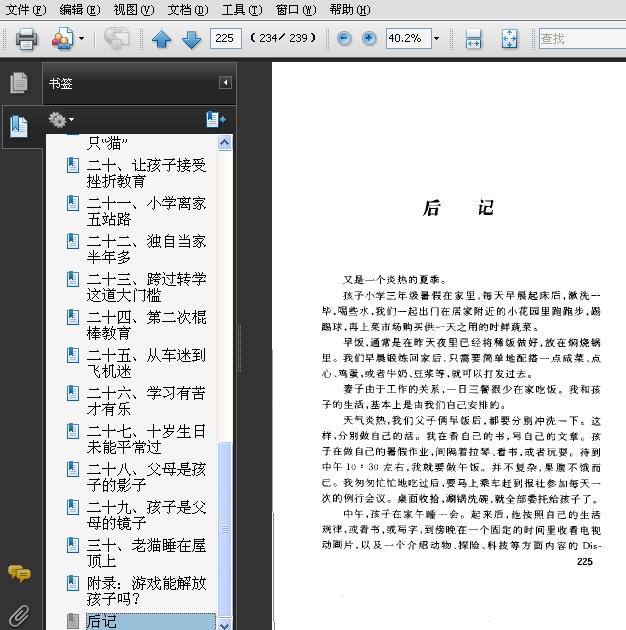Open the 工具(T) menu

242,10
